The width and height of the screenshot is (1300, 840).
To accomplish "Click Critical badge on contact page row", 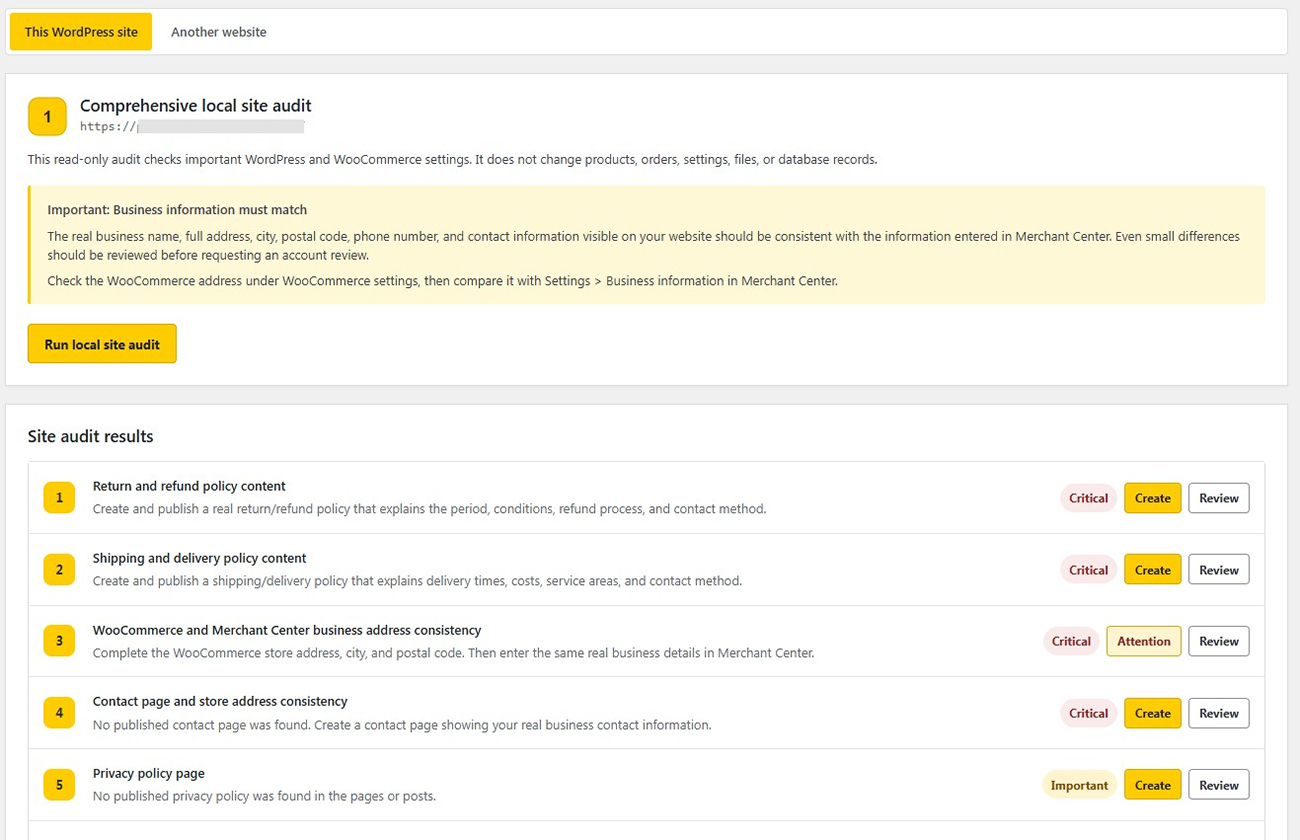I will click(1088, 713).
